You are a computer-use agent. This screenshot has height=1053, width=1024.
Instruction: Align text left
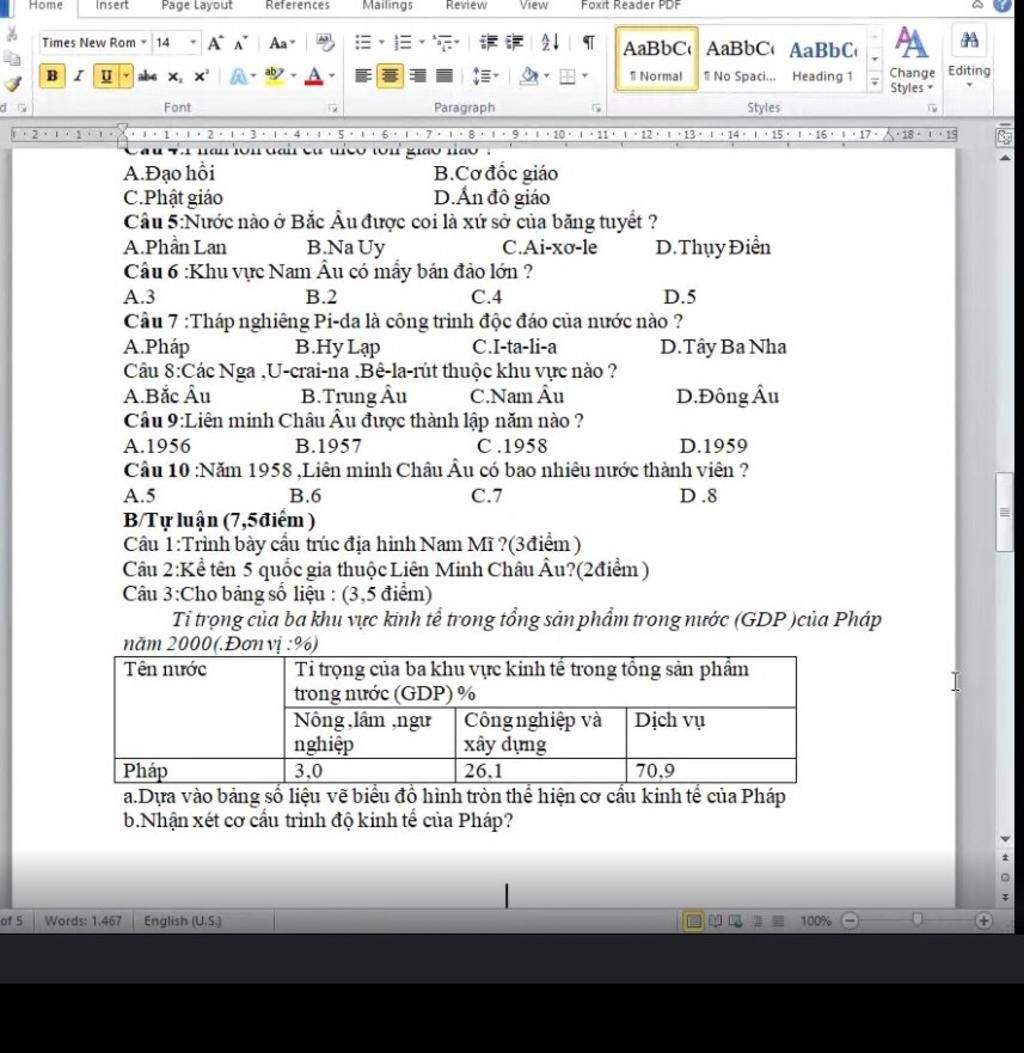[x=363, y=76]
